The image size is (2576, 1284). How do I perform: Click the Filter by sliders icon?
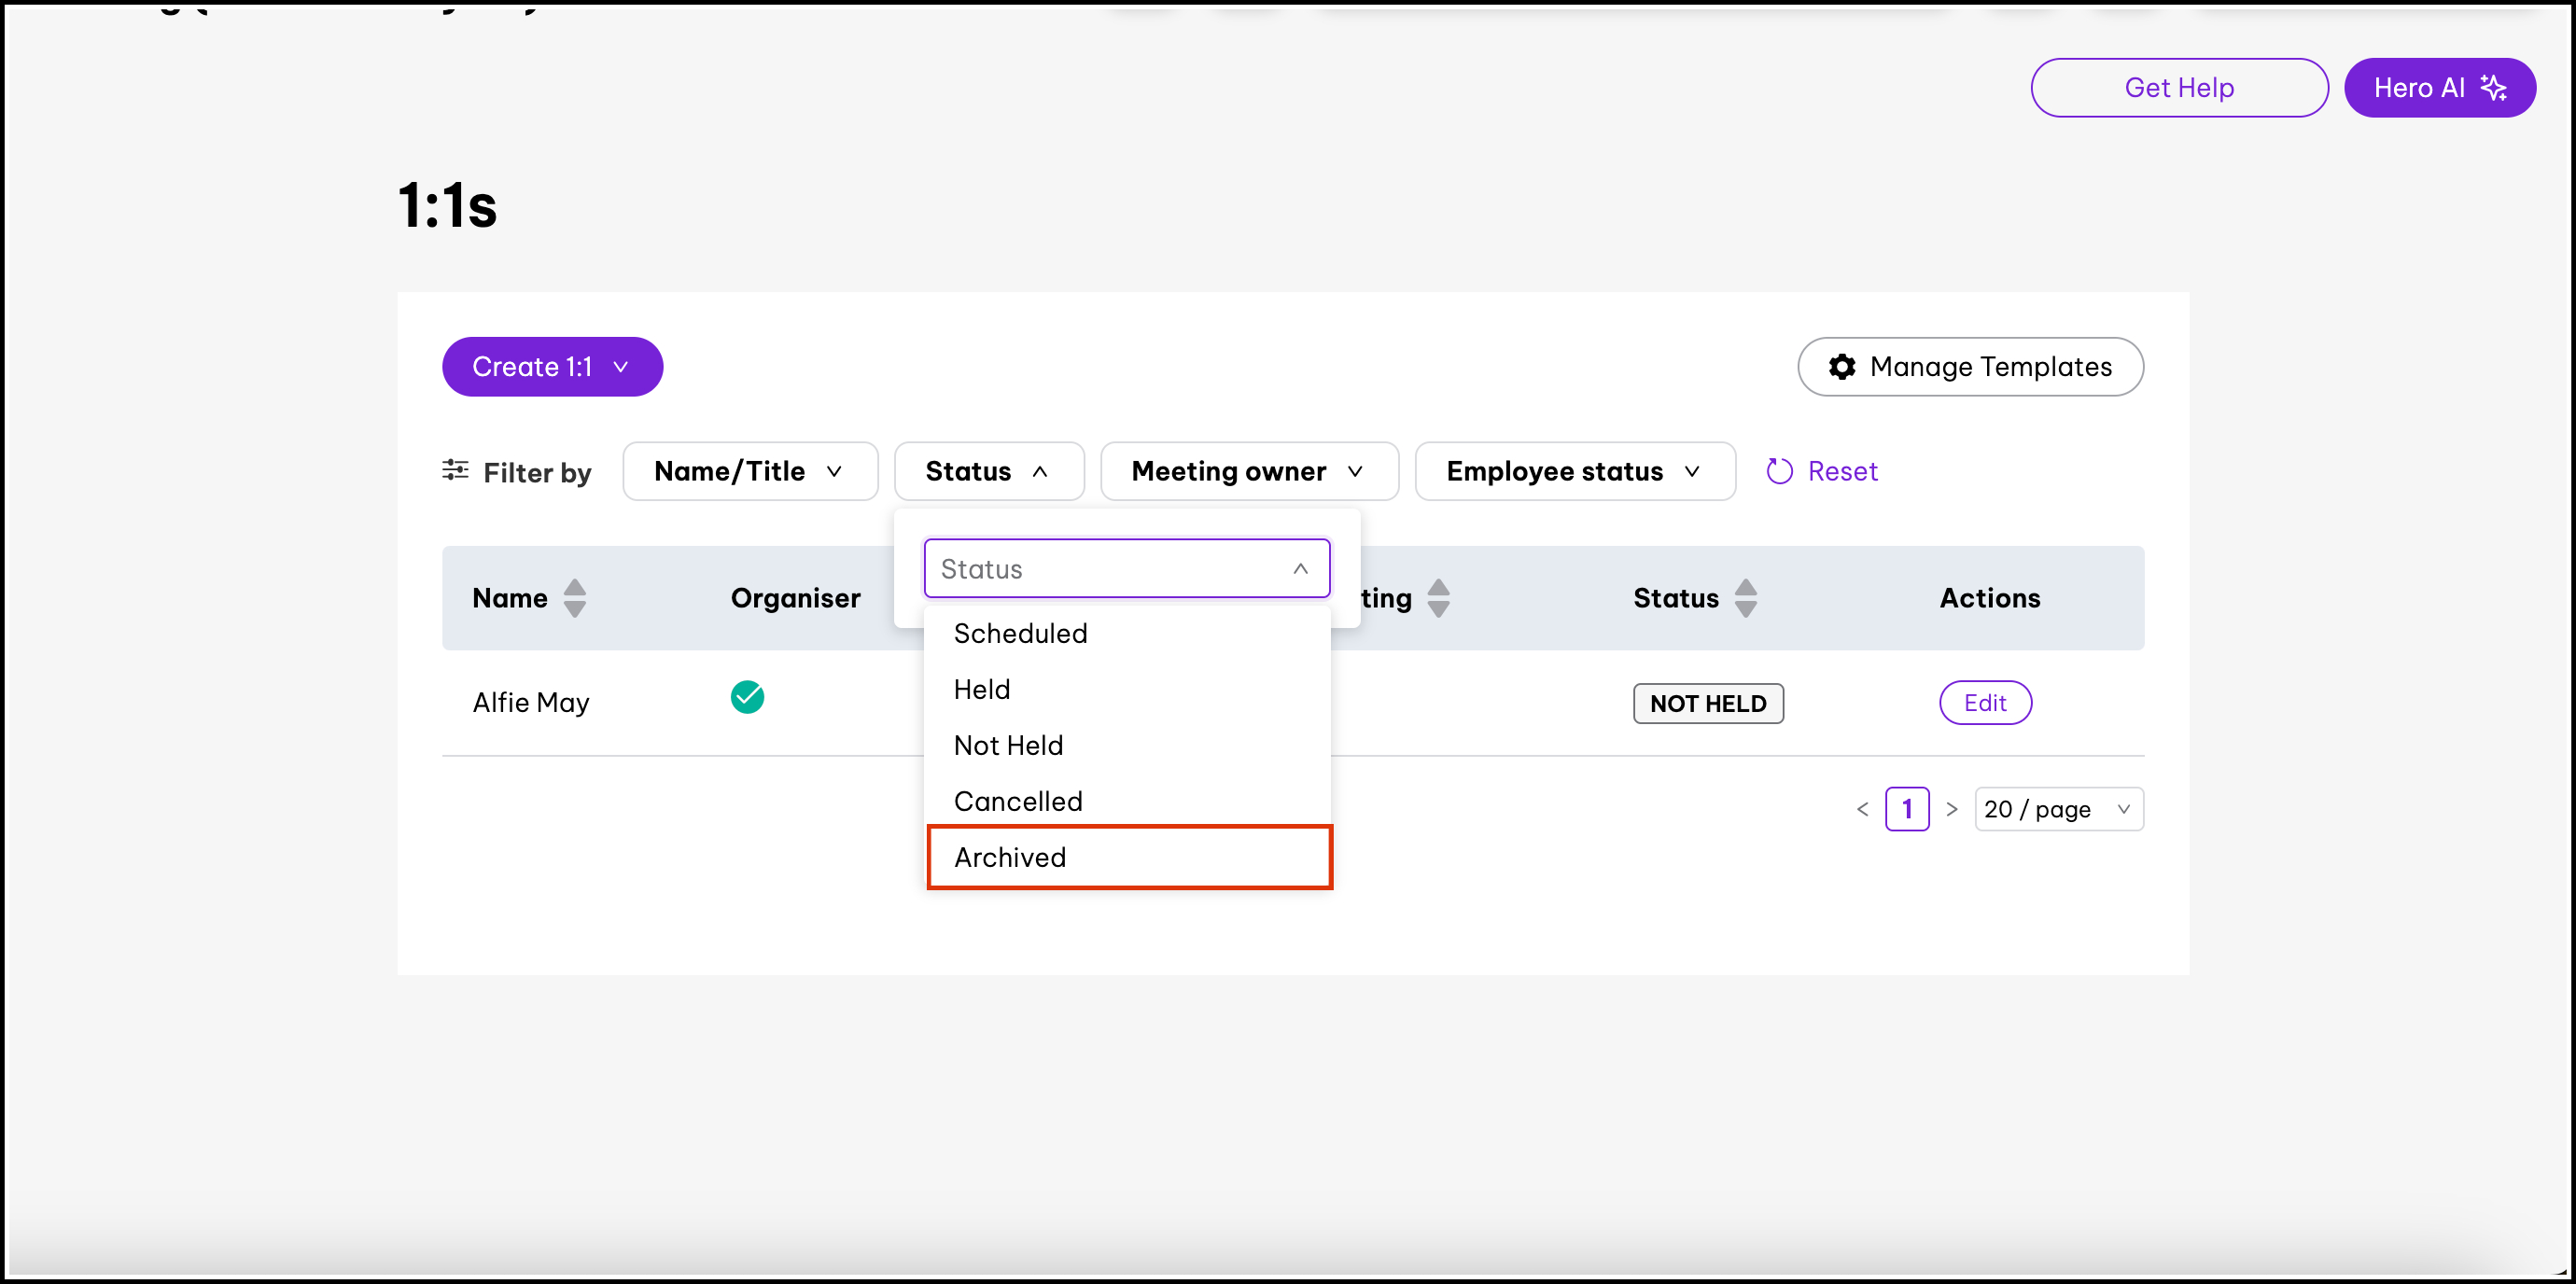click(455, 470)
